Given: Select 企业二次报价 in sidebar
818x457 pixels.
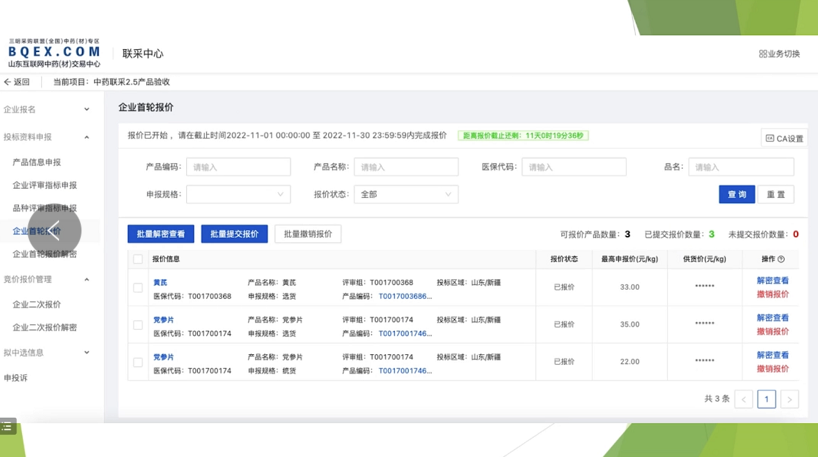Looking at the screenshot, I should coord(36,304).
